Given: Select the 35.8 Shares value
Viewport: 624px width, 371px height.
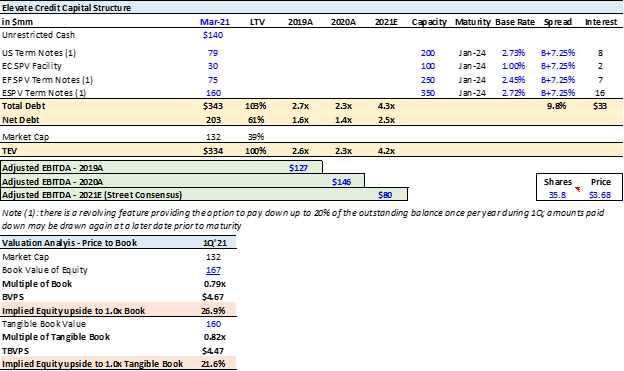Looking at the screenshot, I should pos(557,195).
